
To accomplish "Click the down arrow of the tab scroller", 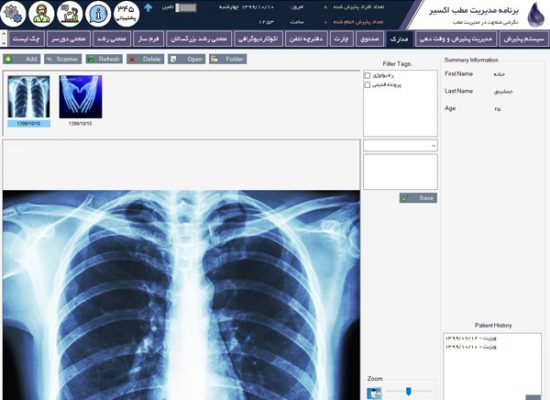I will [x=4, y=44].
